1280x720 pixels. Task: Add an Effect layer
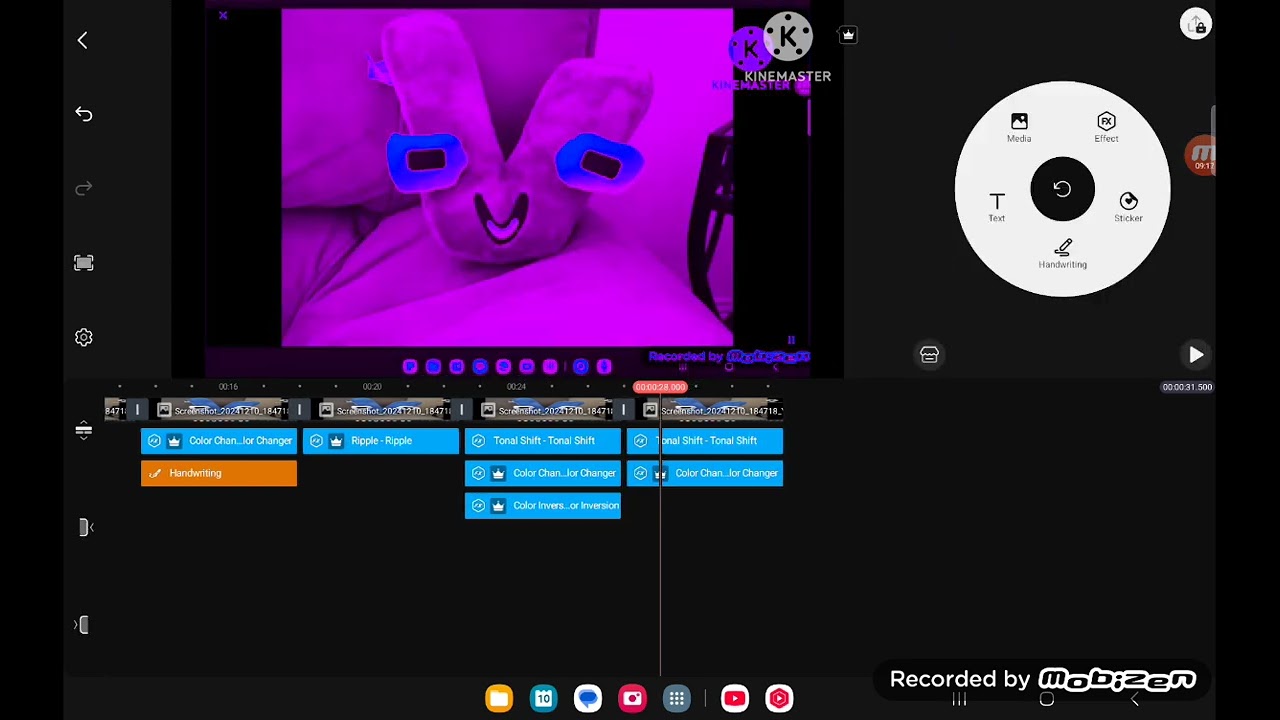coord(1106,128)
